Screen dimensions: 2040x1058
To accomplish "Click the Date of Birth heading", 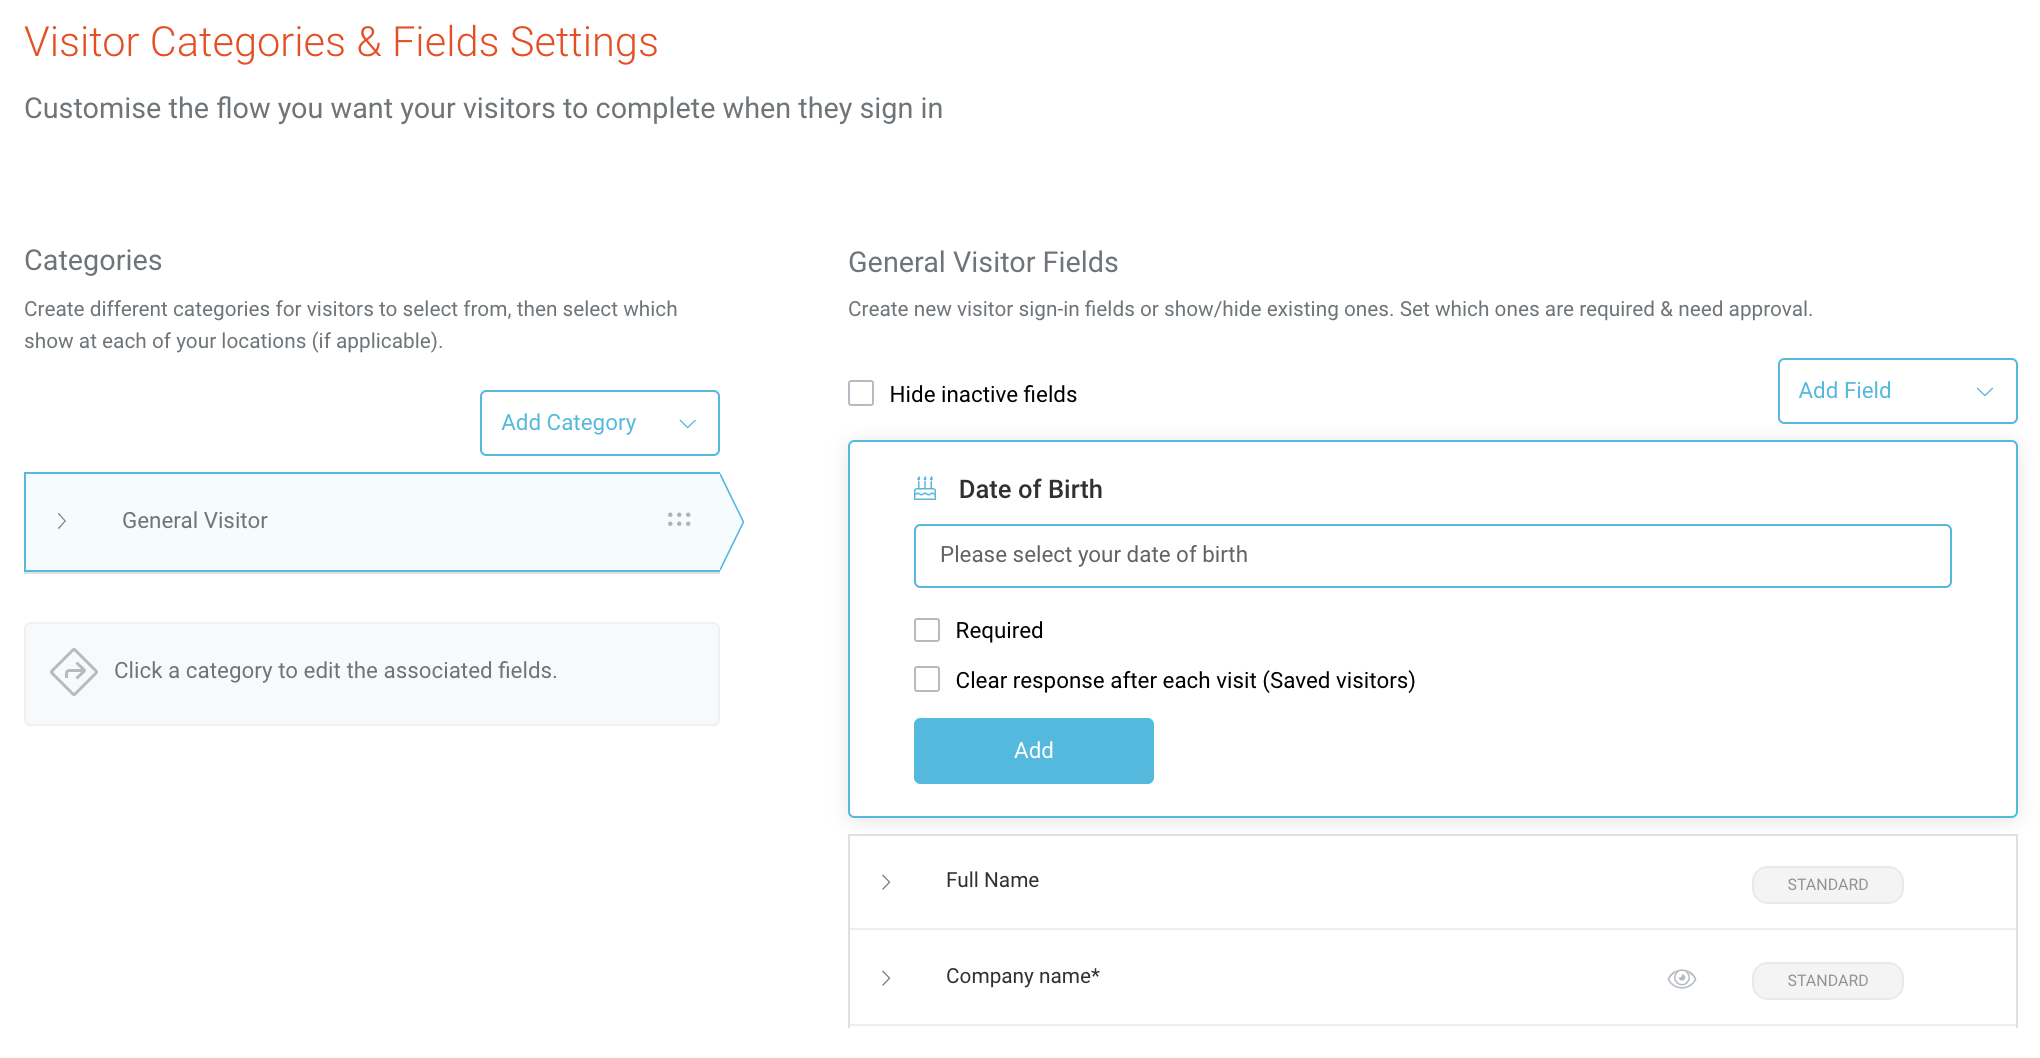I will (x=1030, y=489).
